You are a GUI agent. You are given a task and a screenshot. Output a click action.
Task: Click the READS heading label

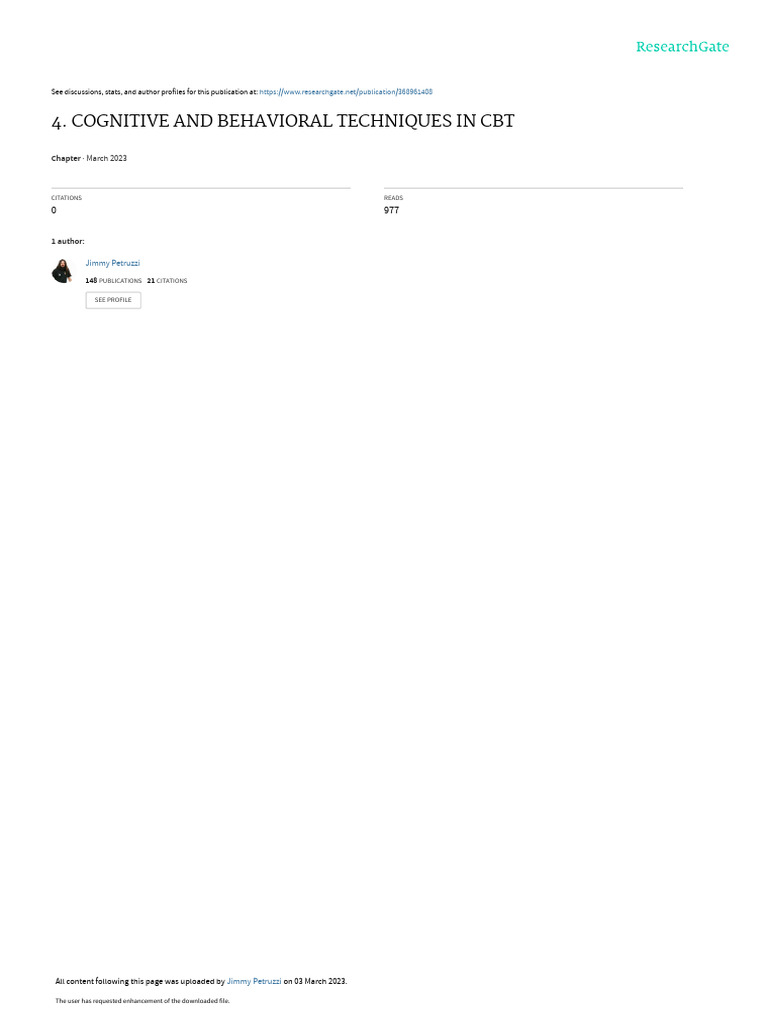point(394,198)
